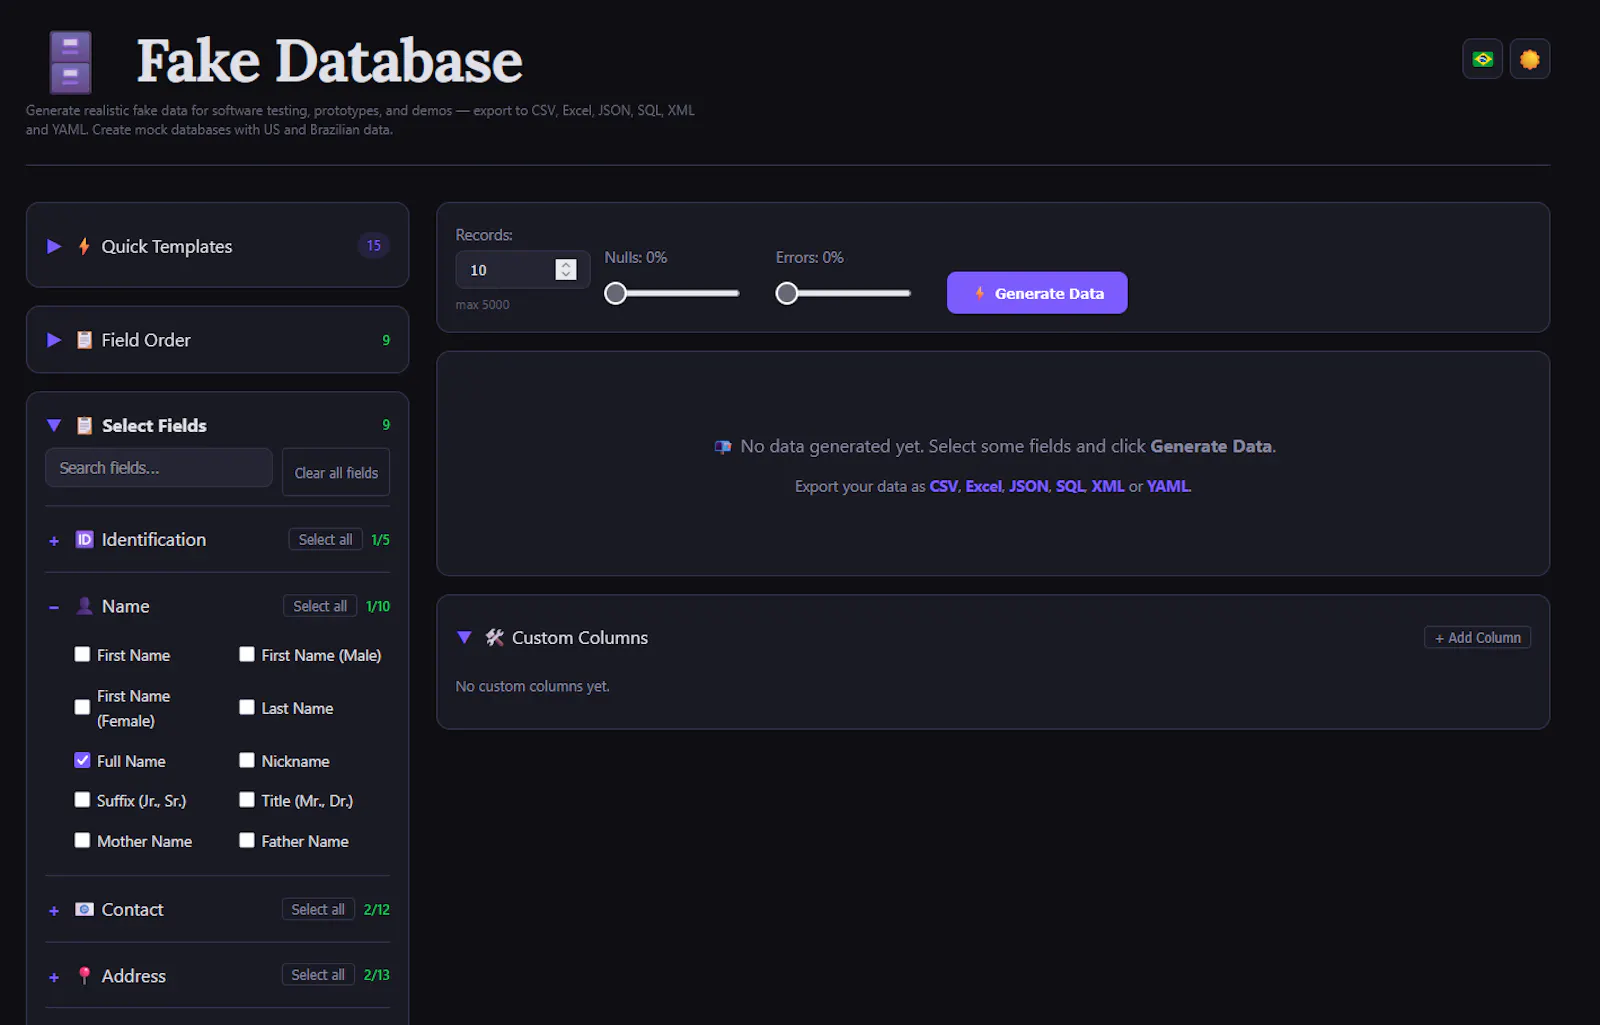The width and height of the screenshot is (1600, 1025).
Task: Click the Nulls percentage slider handle
Action: tap(616, 293)
